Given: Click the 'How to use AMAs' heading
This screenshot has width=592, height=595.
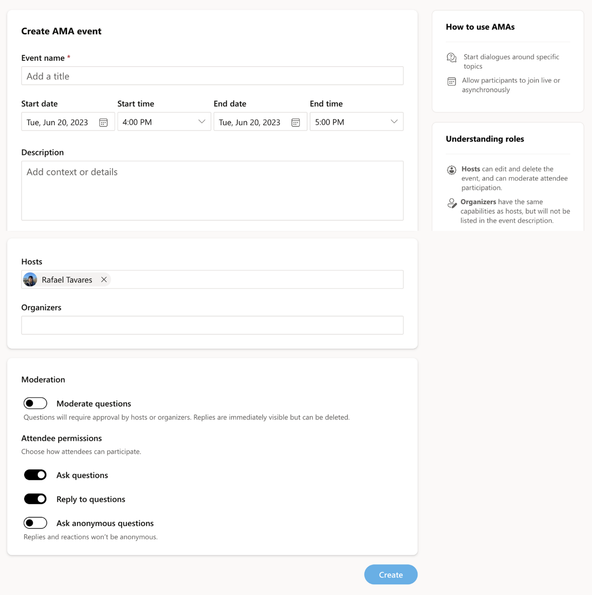Looking at the screenshot, I should 480,27.
